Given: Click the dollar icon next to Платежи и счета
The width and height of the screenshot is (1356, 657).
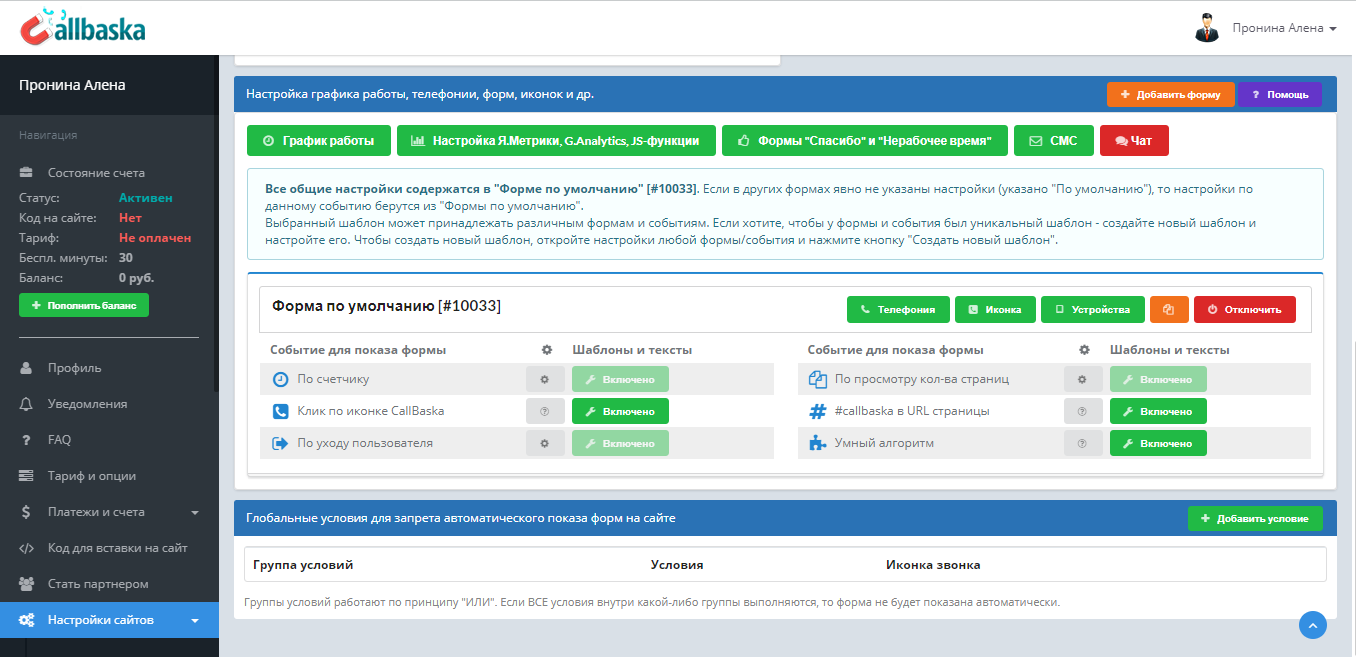Looking at the screenshot, I should tap(26, 512).
